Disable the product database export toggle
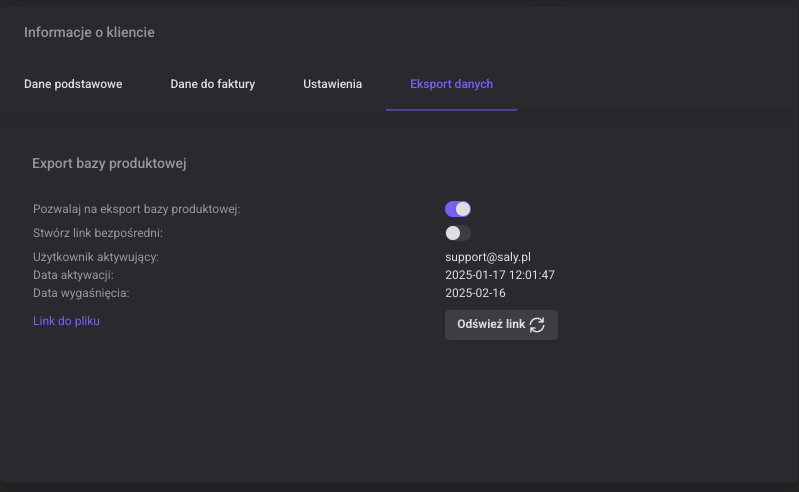799x492 pixels. [458, 209]
